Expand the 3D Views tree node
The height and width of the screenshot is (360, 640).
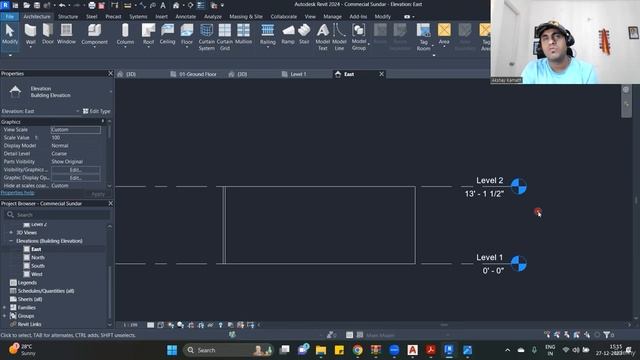point(11,233)
